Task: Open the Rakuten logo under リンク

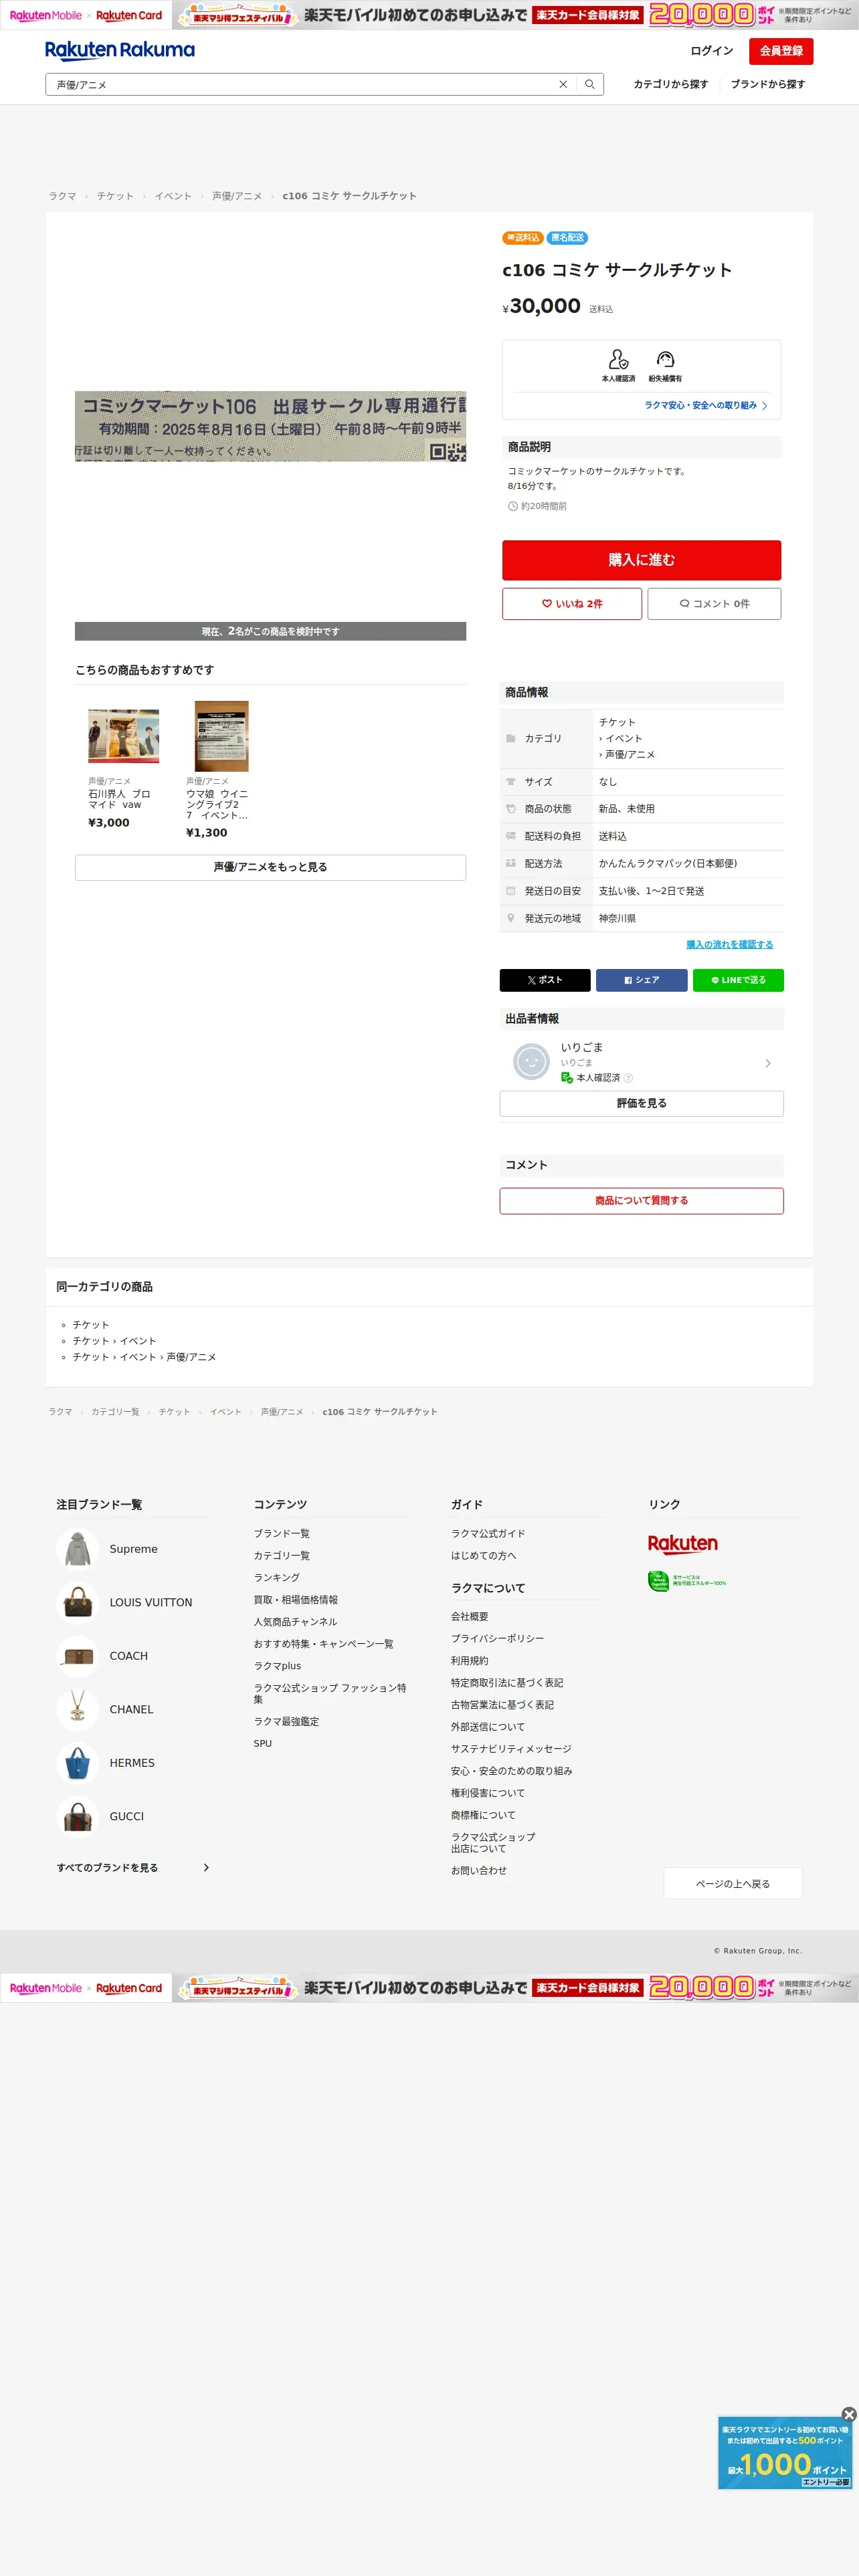Action: tap(683, 1544)
